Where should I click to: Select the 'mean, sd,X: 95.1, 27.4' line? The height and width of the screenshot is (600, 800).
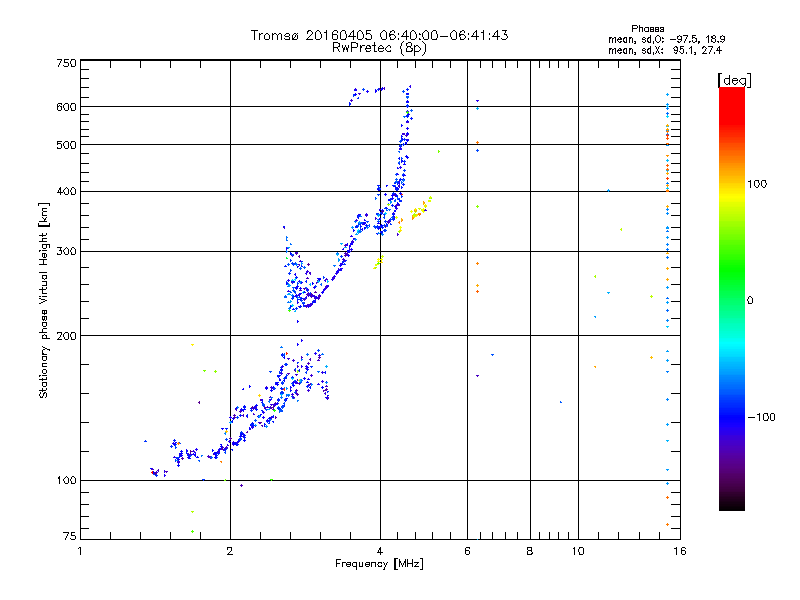tap(665, 50)
